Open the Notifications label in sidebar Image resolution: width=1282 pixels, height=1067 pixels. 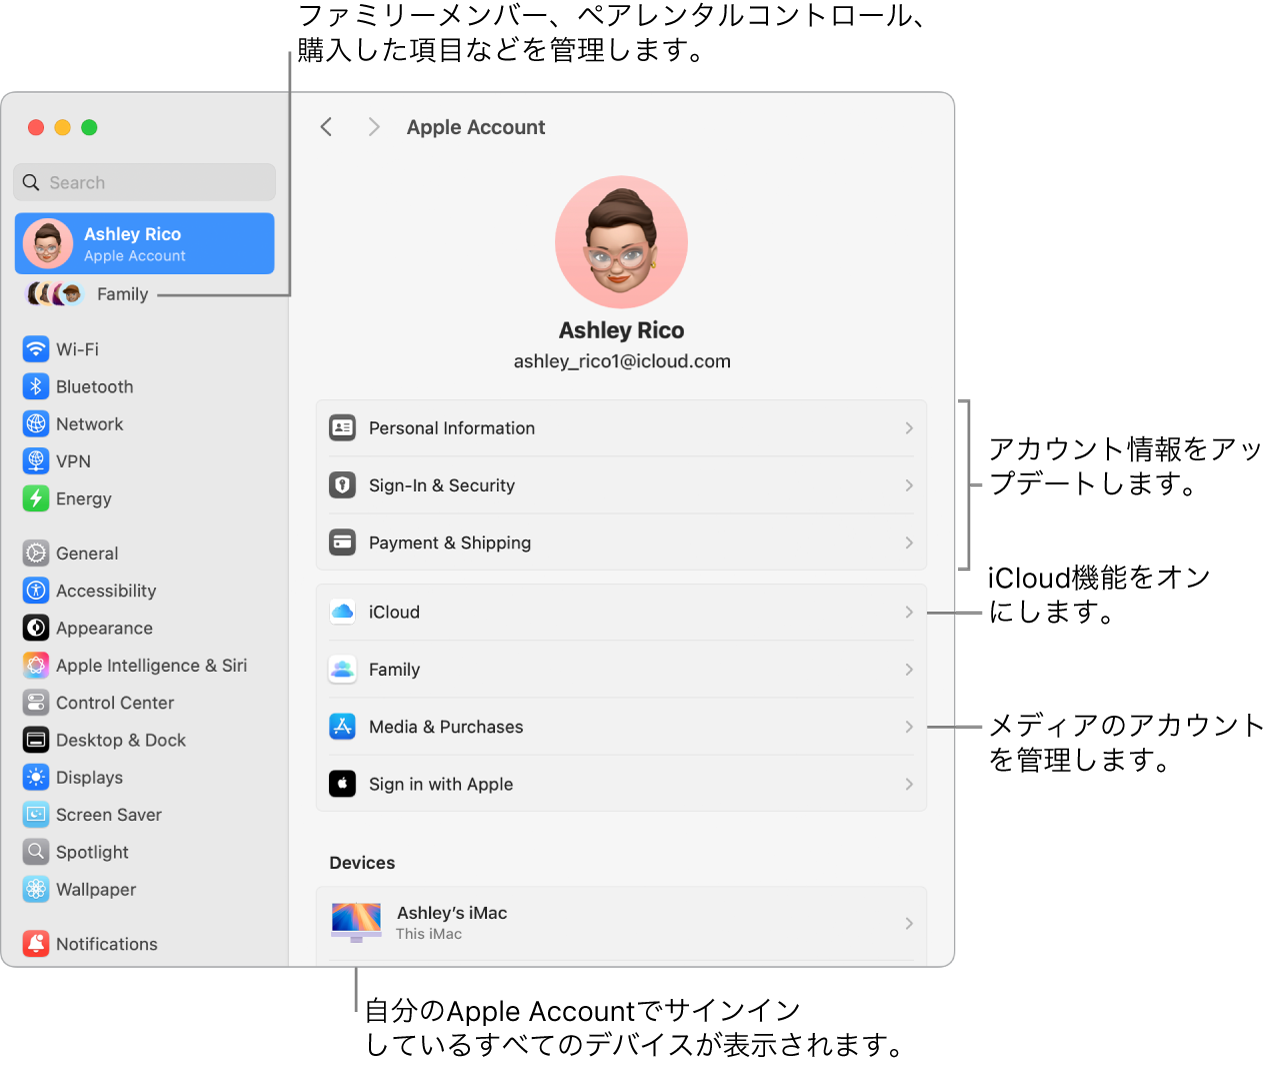click(107, 944)
